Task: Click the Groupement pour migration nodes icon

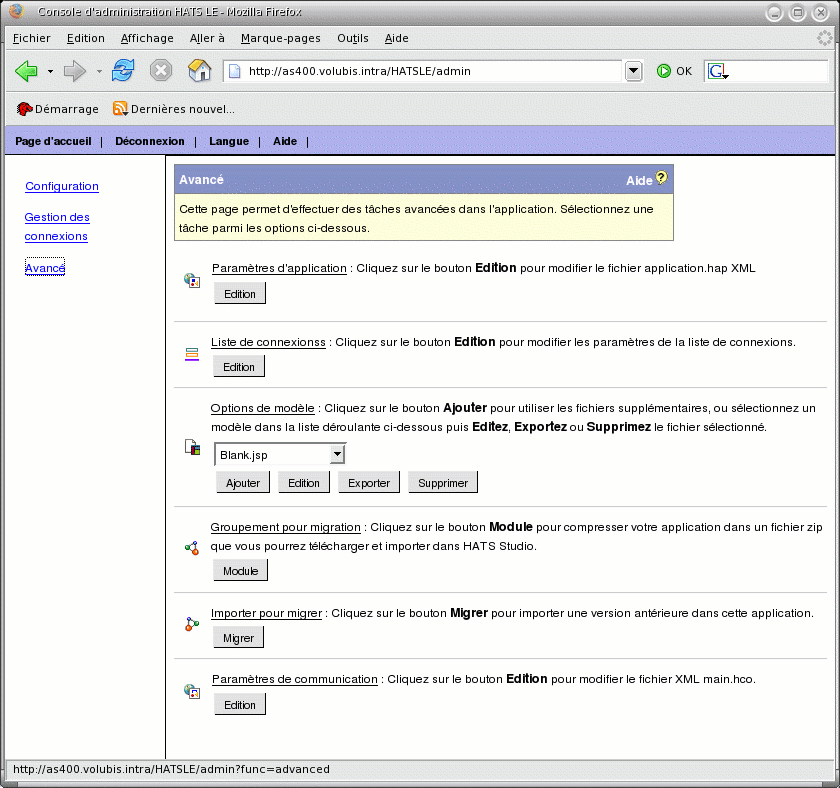Action: pyautogui.click(x=192, y=548)
